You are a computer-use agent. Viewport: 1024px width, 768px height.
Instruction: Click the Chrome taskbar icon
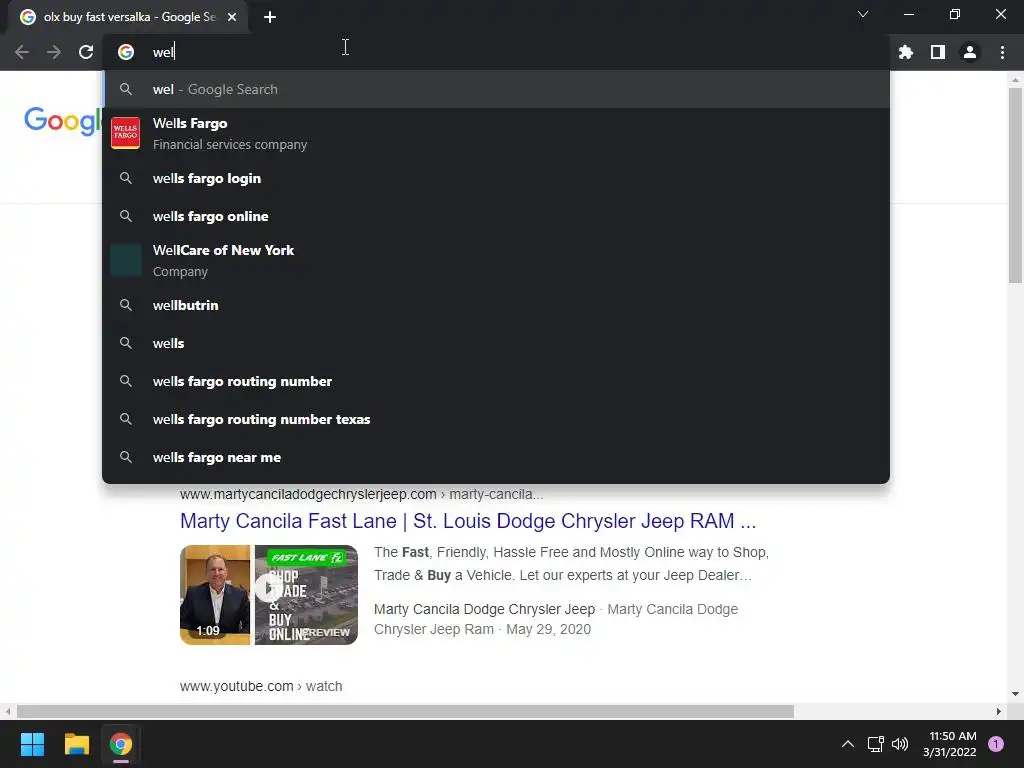121,744
